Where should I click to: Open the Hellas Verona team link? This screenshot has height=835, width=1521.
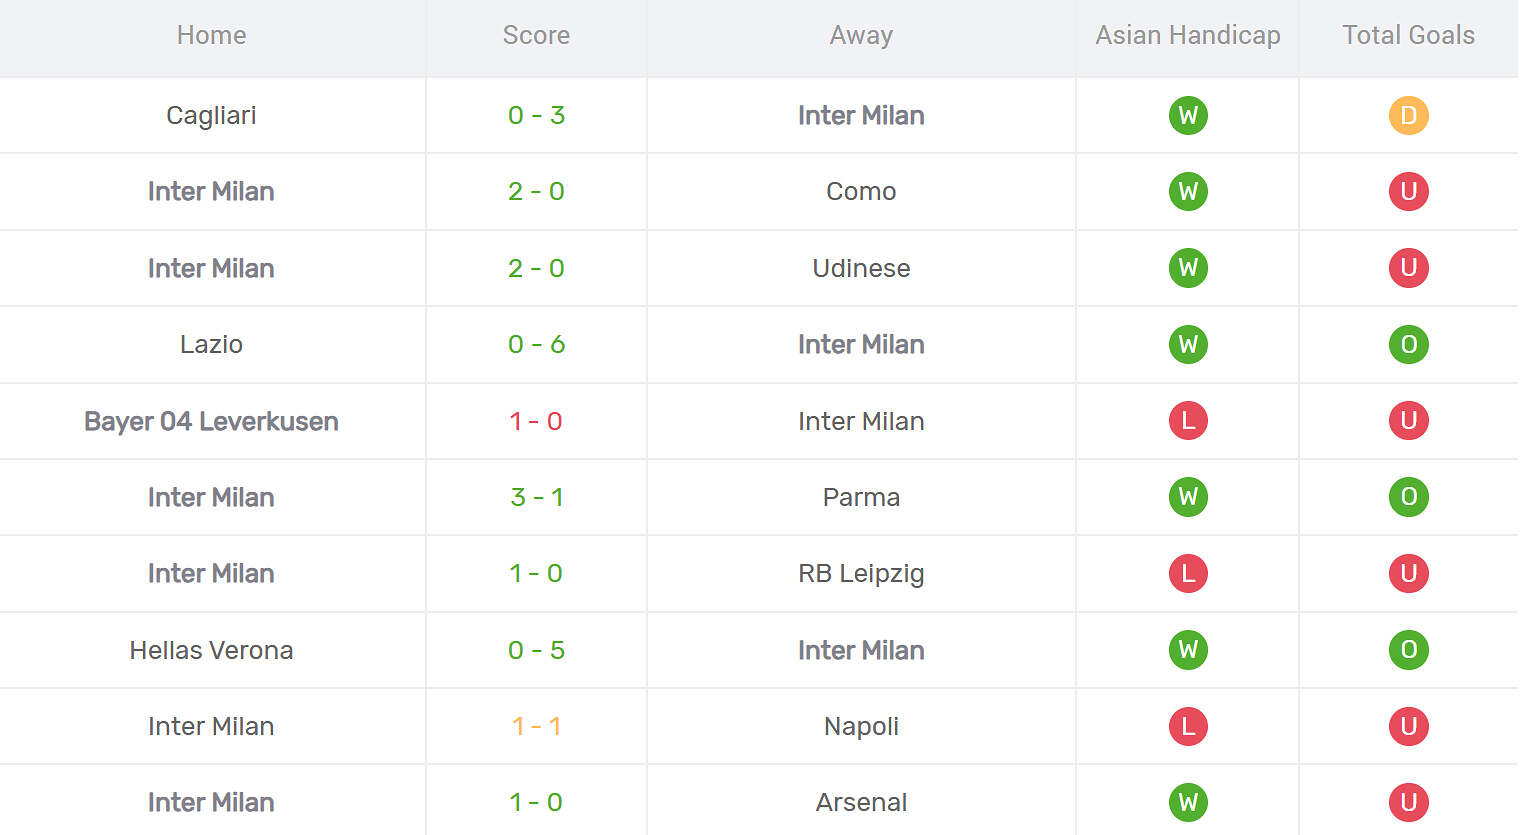211,650
